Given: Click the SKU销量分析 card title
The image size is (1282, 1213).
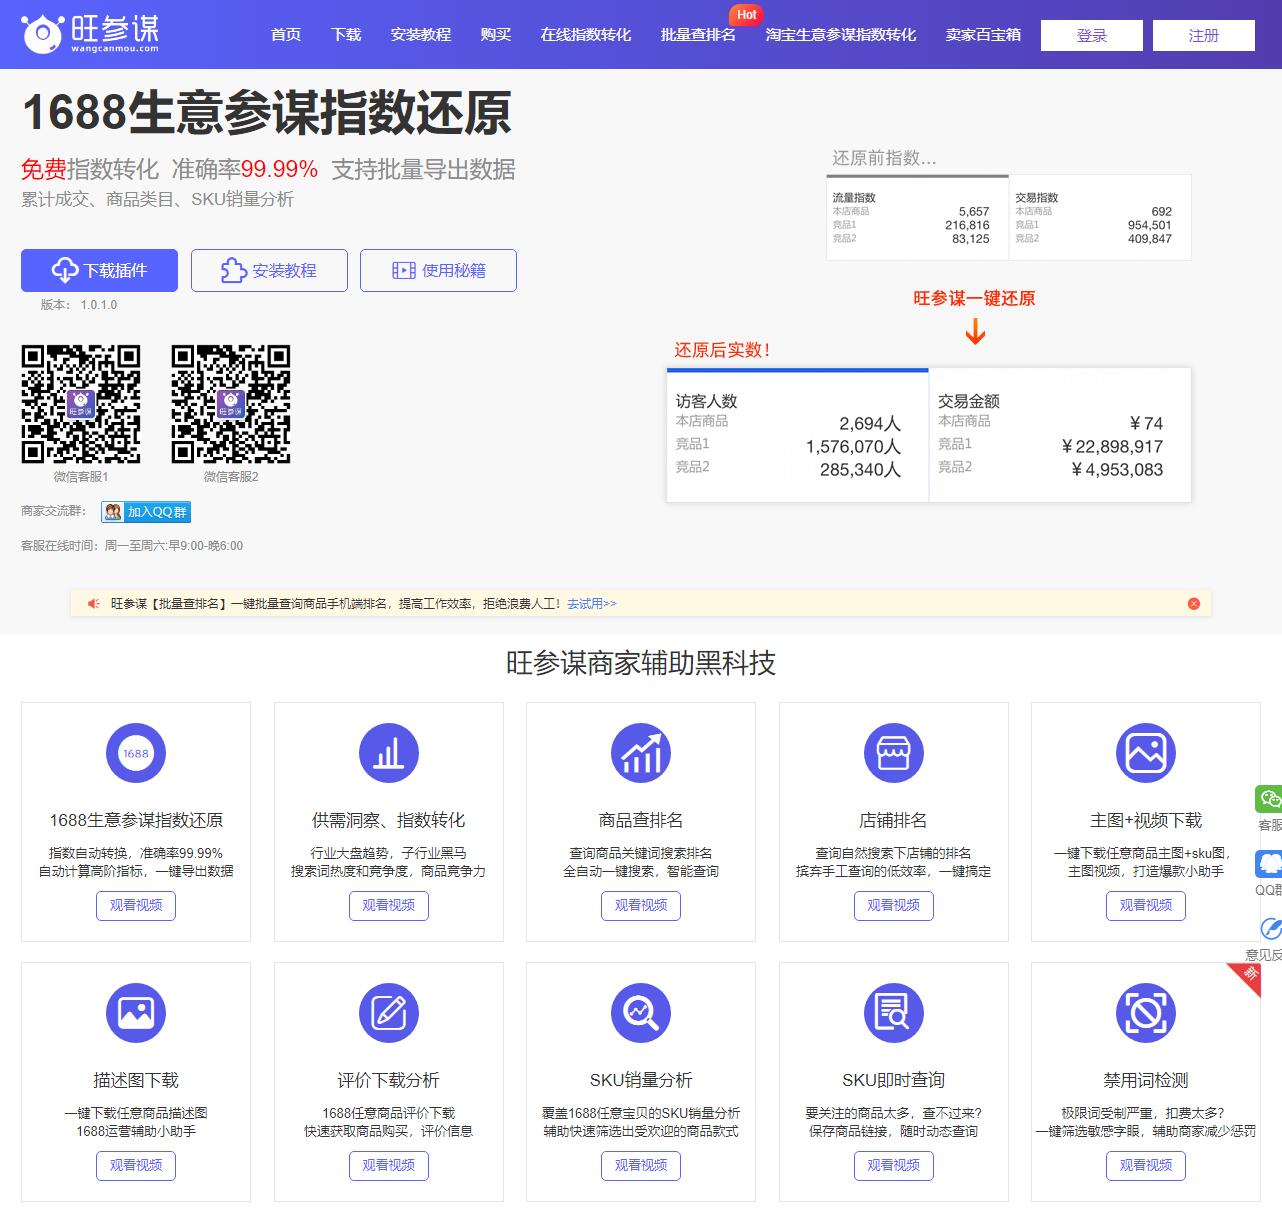Looking at the screenshot, I should point(641,1080).
